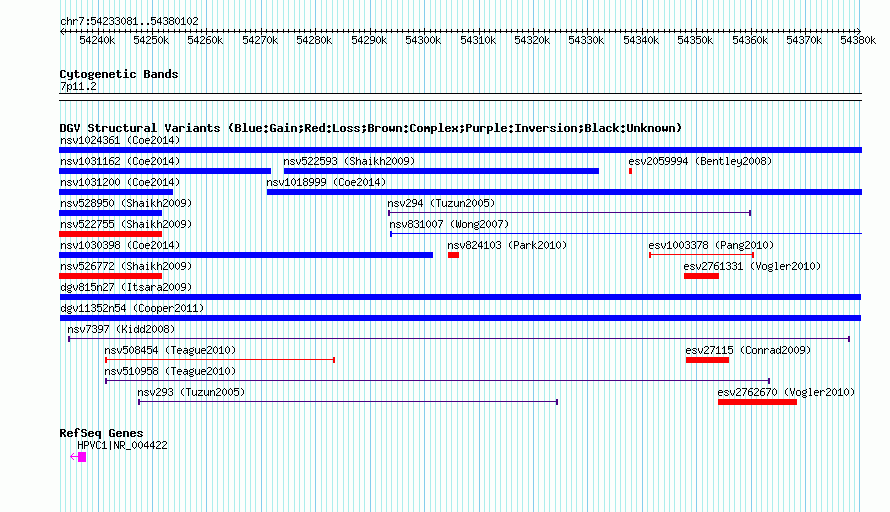This screenshot has width=890, height=512.
Task: Click nsv510958 (Teague2010) label
Action: [170, 371]
